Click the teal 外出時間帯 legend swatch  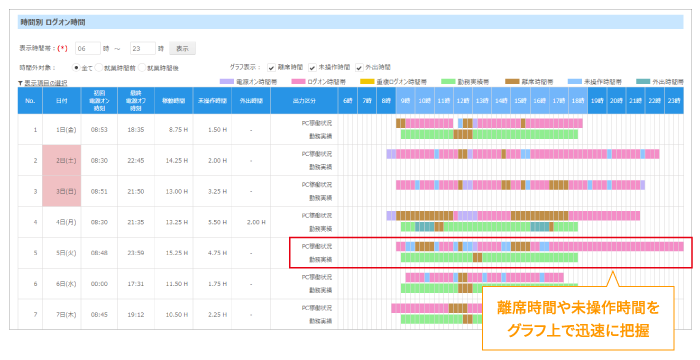(643, 82)
